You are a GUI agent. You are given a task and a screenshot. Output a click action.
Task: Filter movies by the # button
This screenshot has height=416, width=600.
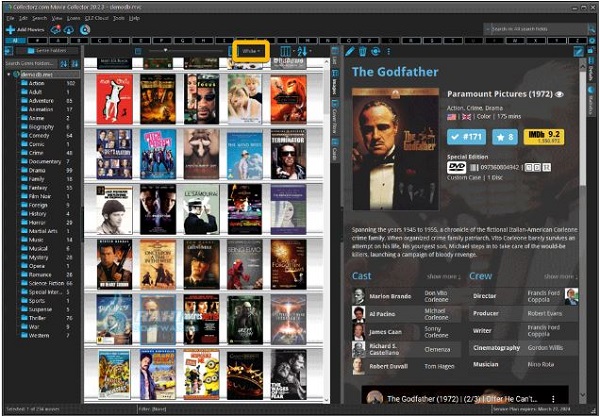(x=37, y=41)
